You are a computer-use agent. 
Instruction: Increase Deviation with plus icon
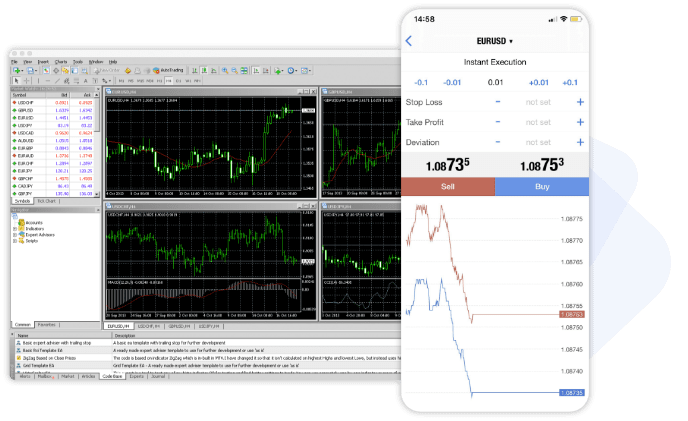coord(580,142)
